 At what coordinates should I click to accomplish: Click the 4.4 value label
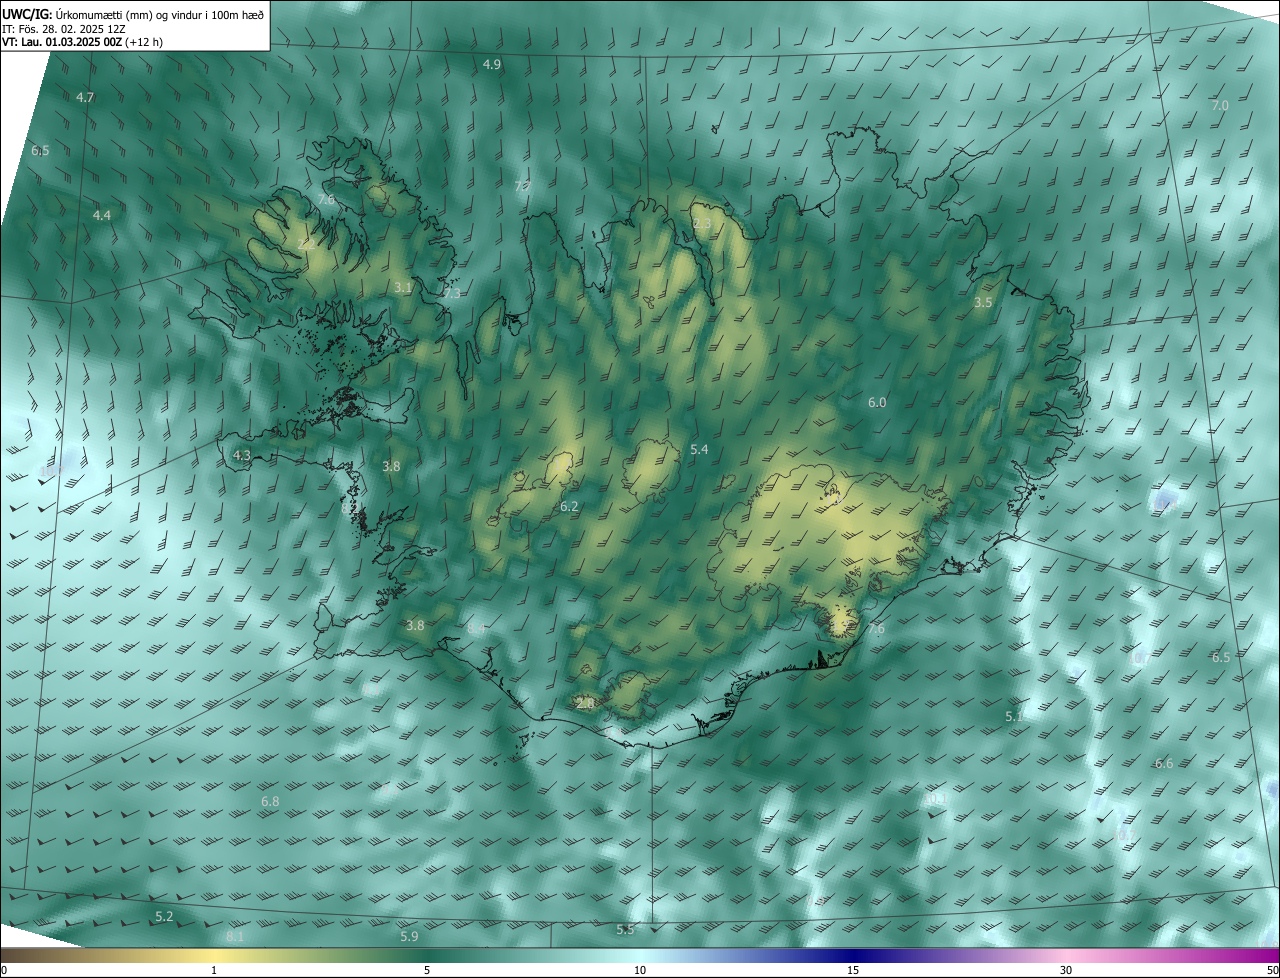[x=102, y=215]
